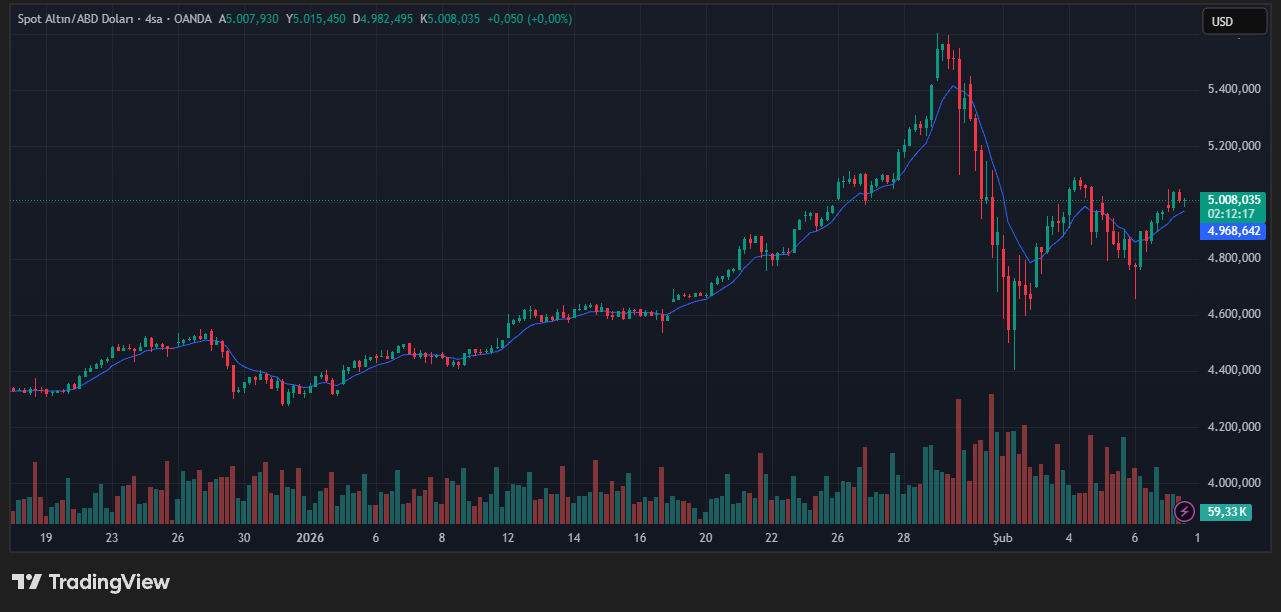Click the Spot Altın/ABD Doları symbol title

76,19
